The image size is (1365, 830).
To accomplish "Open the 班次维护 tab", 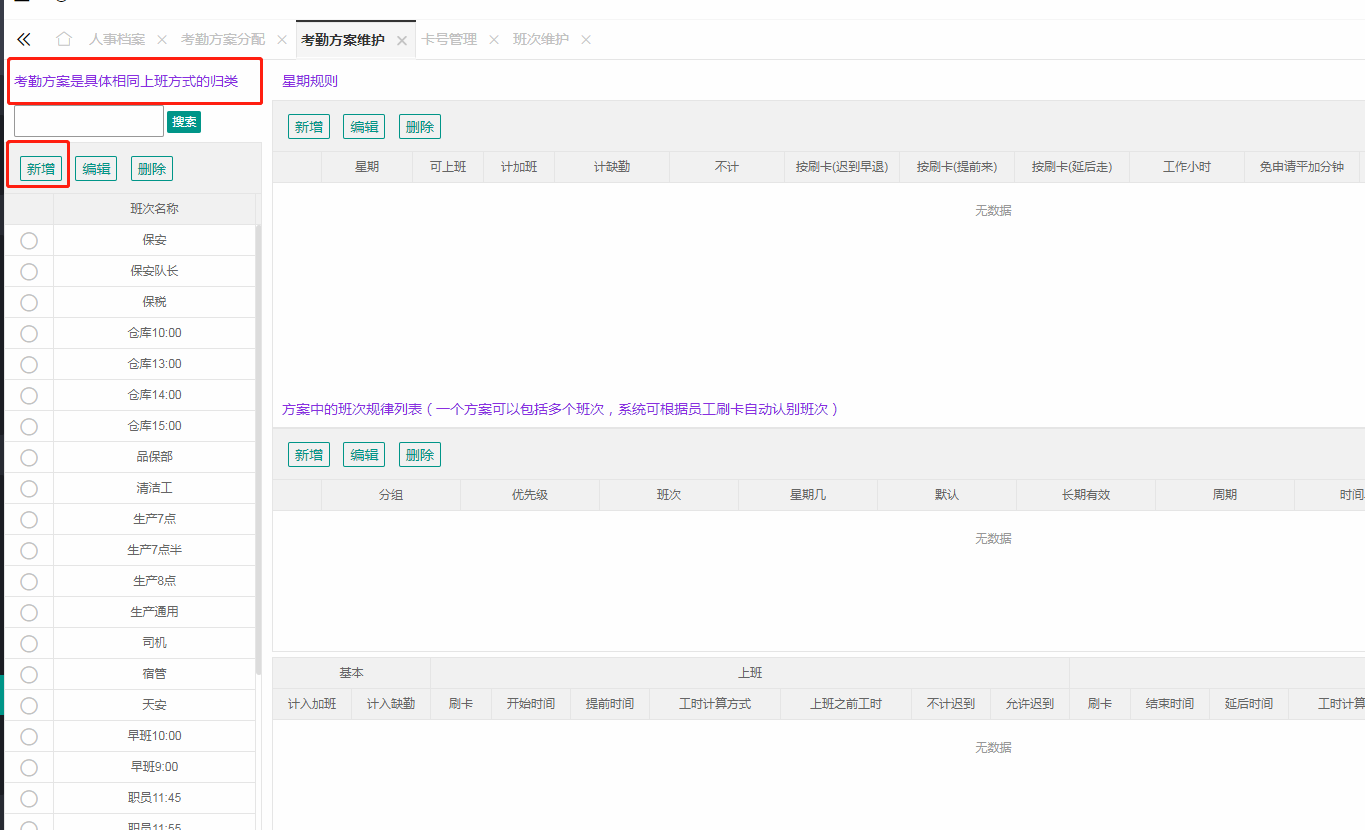I will tap(541, 39).
